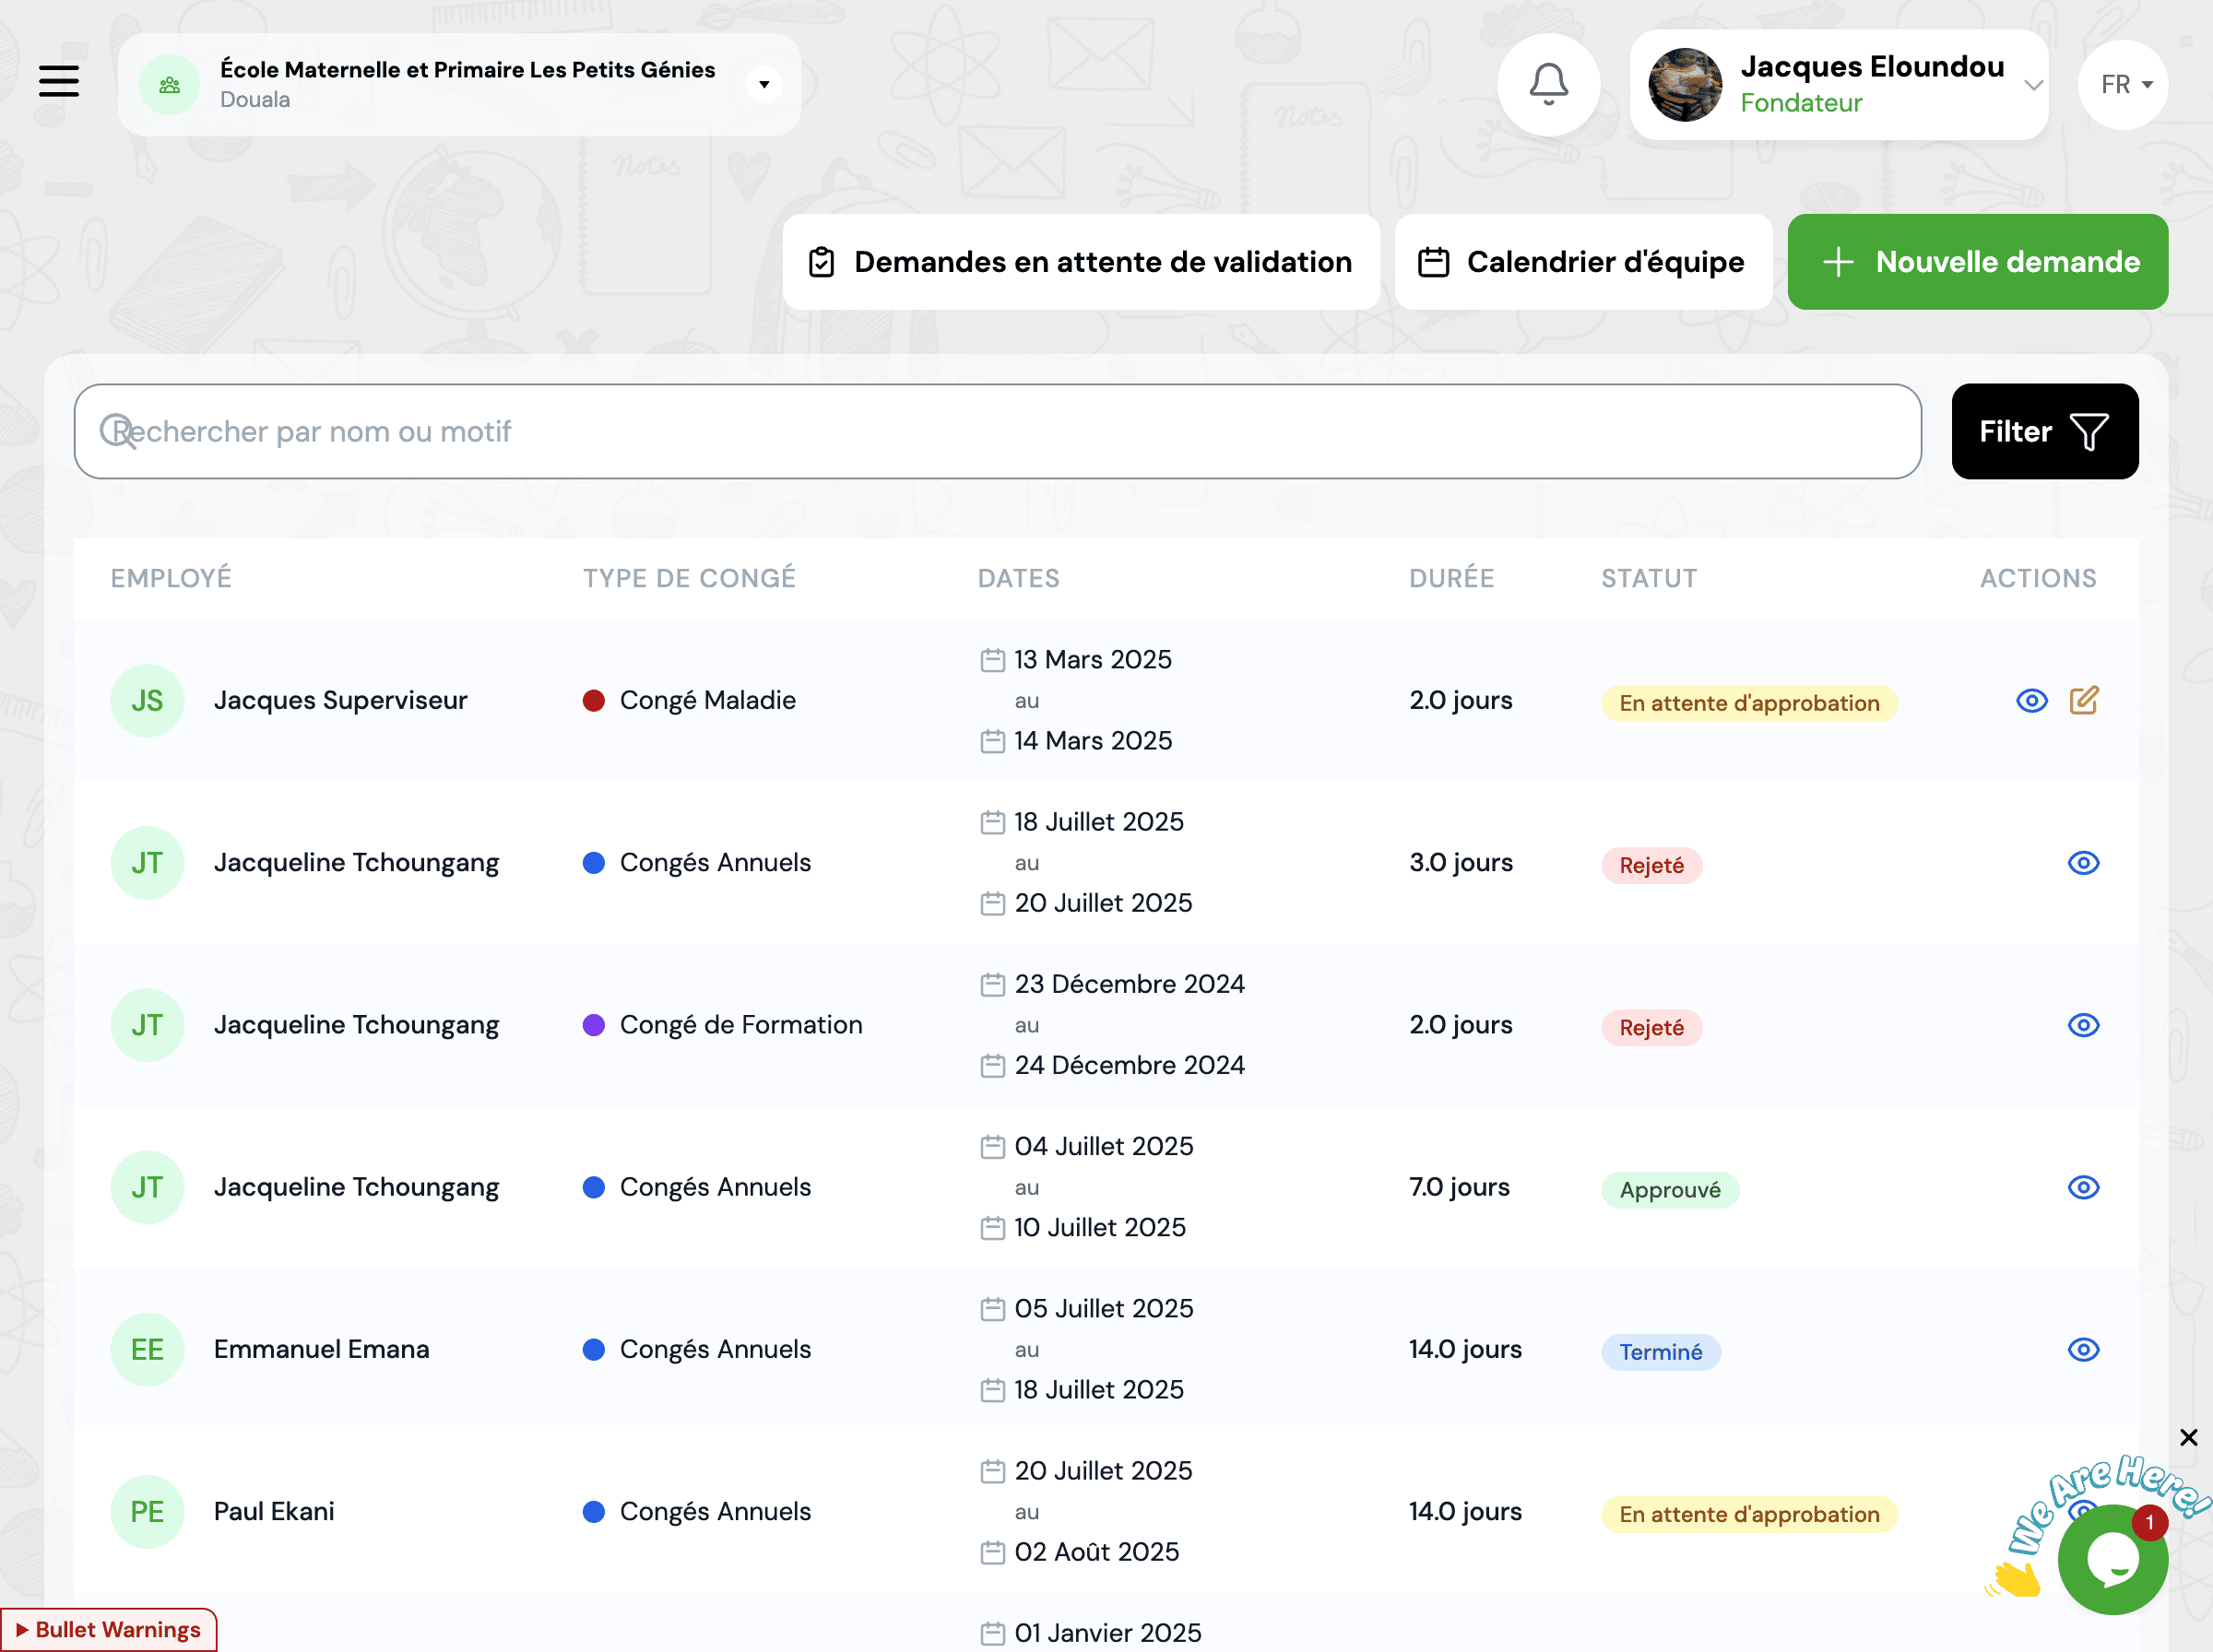View the approved Congés Annuels request details
The image size is (2213, 1652).
tap(2083, 1187)
